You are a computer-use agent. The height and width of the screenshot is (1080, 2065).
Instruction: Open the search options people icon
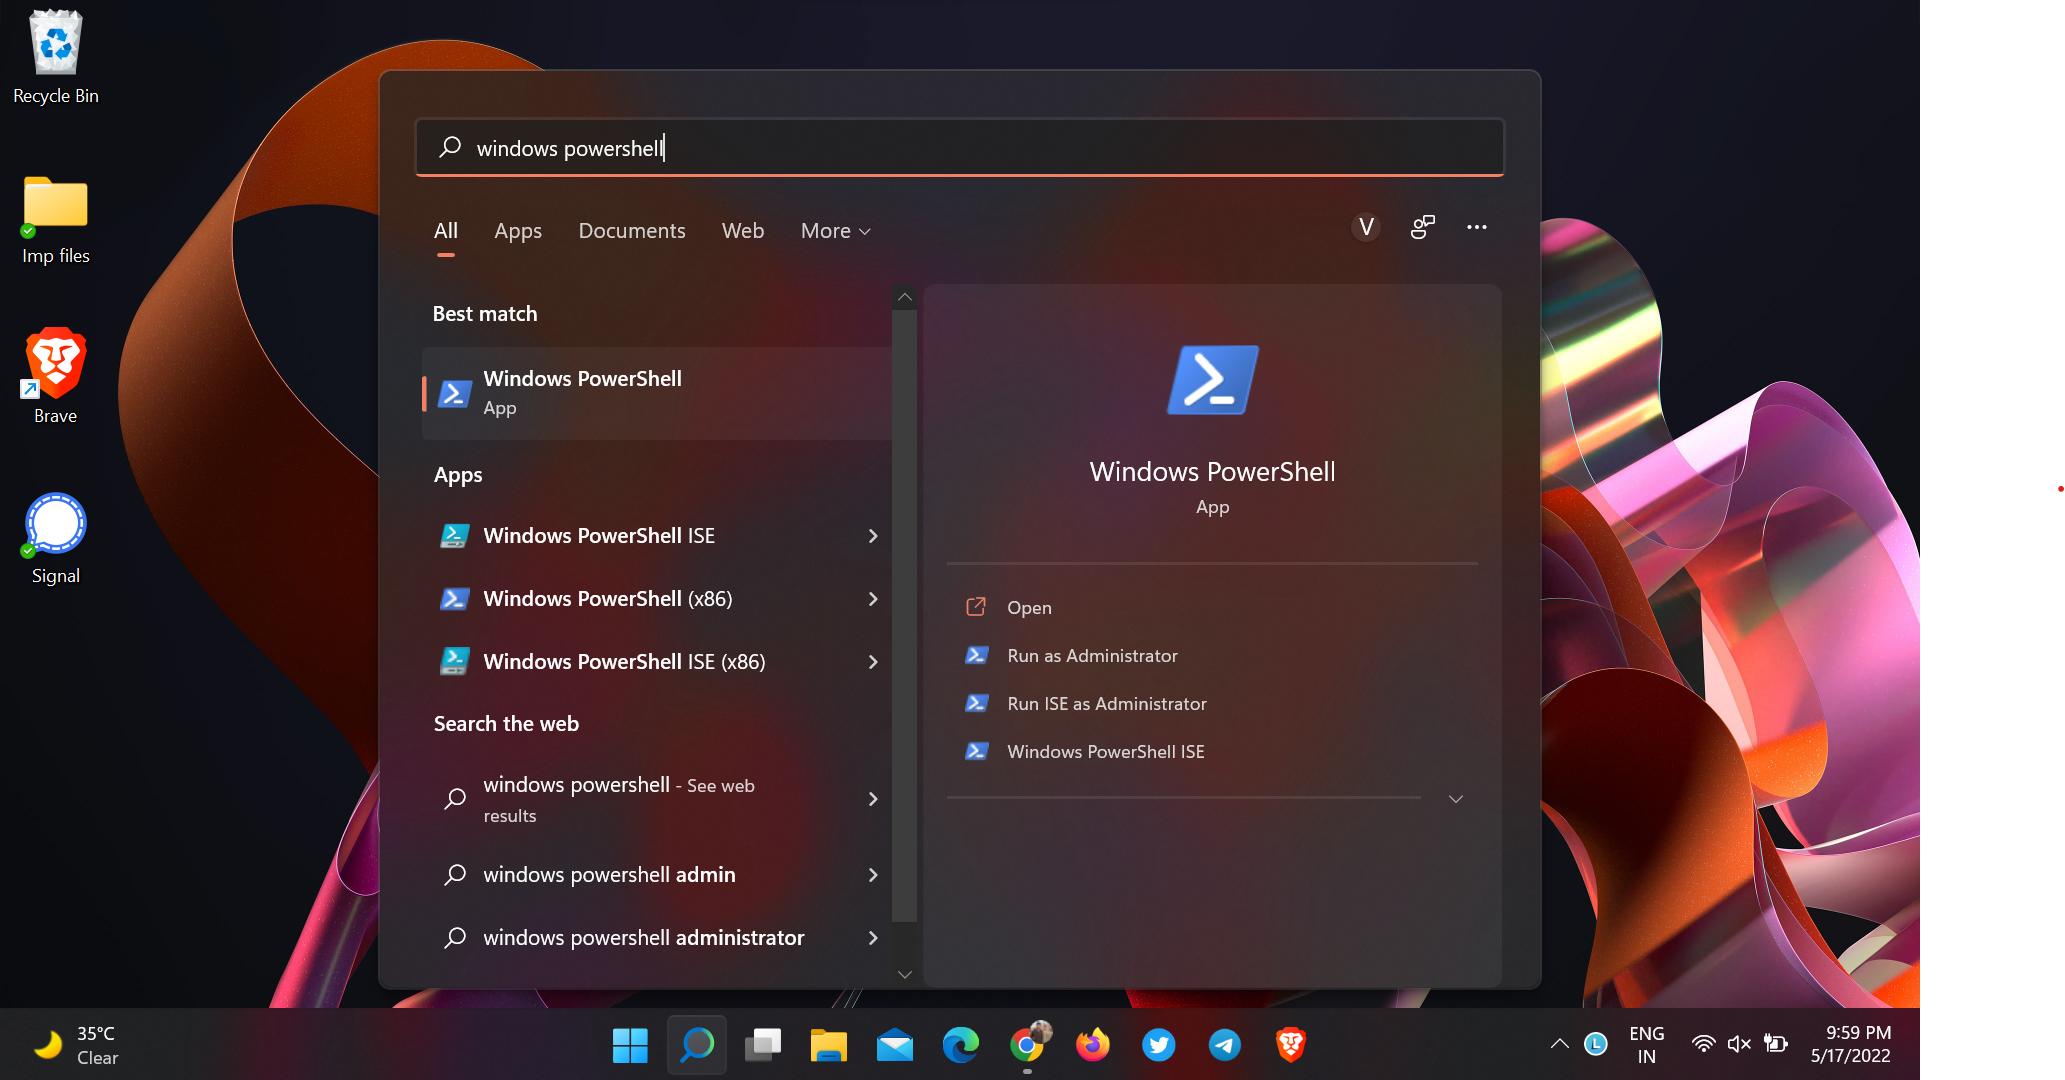click(1422, 228)
